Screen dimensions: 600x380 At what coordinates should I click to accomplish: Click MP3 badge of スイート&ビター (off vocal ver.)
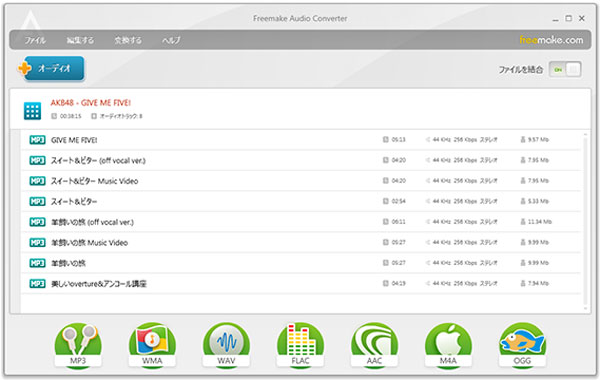(38, 160)
